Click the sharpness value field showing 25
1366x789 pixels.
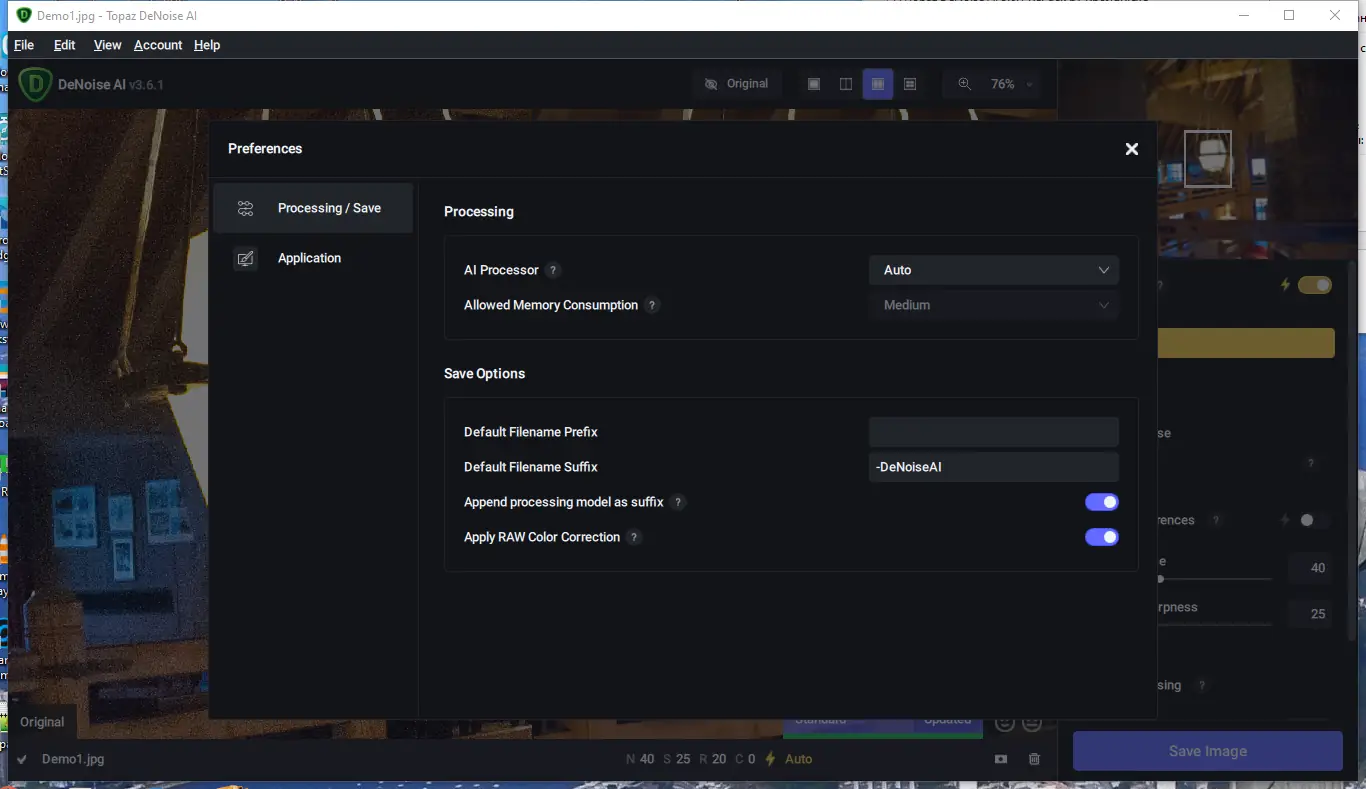click(x=1311, y=614)
